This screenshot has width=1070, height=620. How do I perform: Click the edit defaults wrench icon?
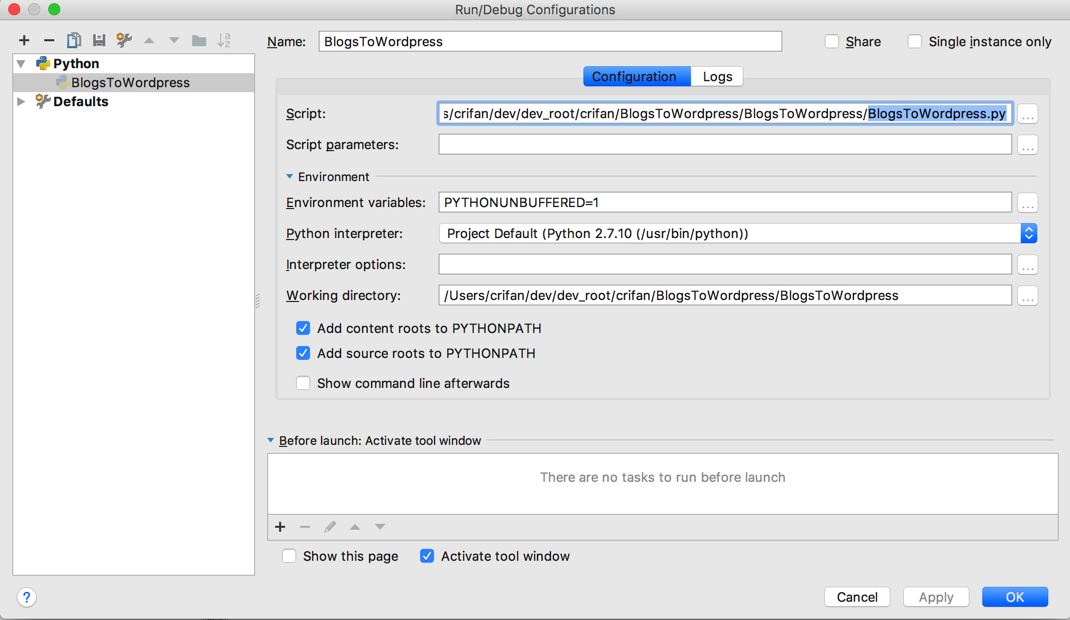124,40
